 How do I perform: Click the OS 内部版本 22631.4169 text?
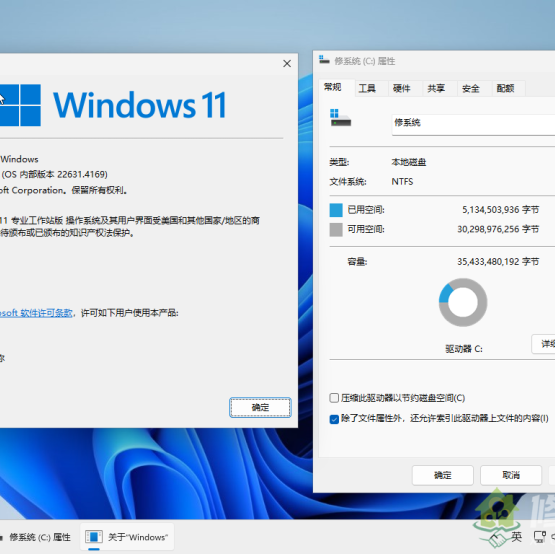(54, 174)
